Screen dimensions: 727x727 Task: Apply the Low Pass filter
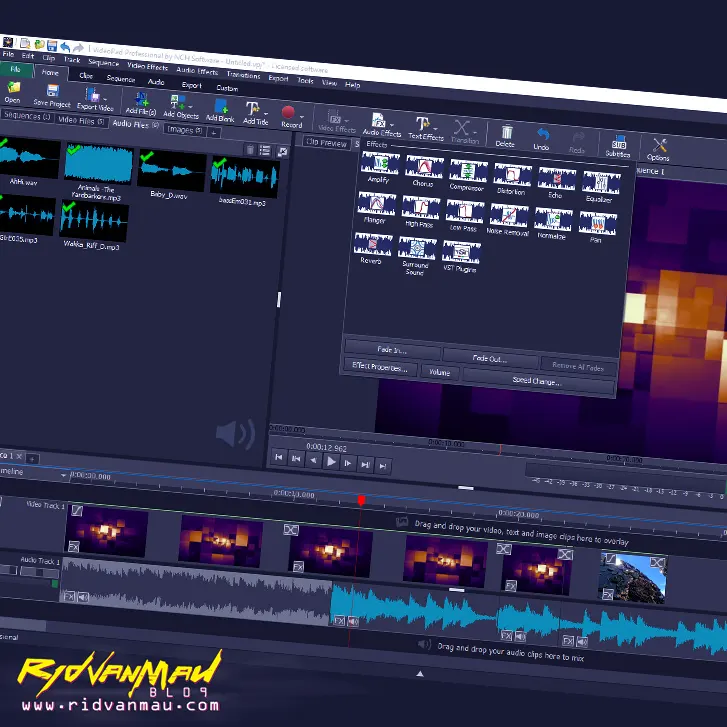click(x=464, y=216)
